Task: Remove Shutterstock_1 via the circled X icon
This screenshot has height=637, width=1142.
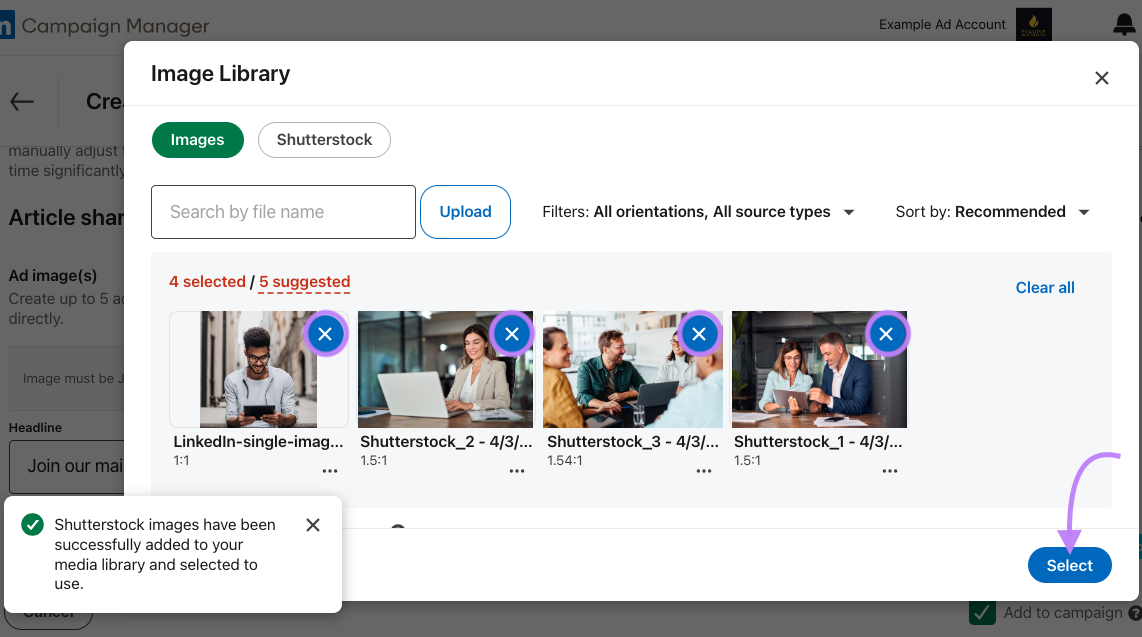Action: coord(886,333)
